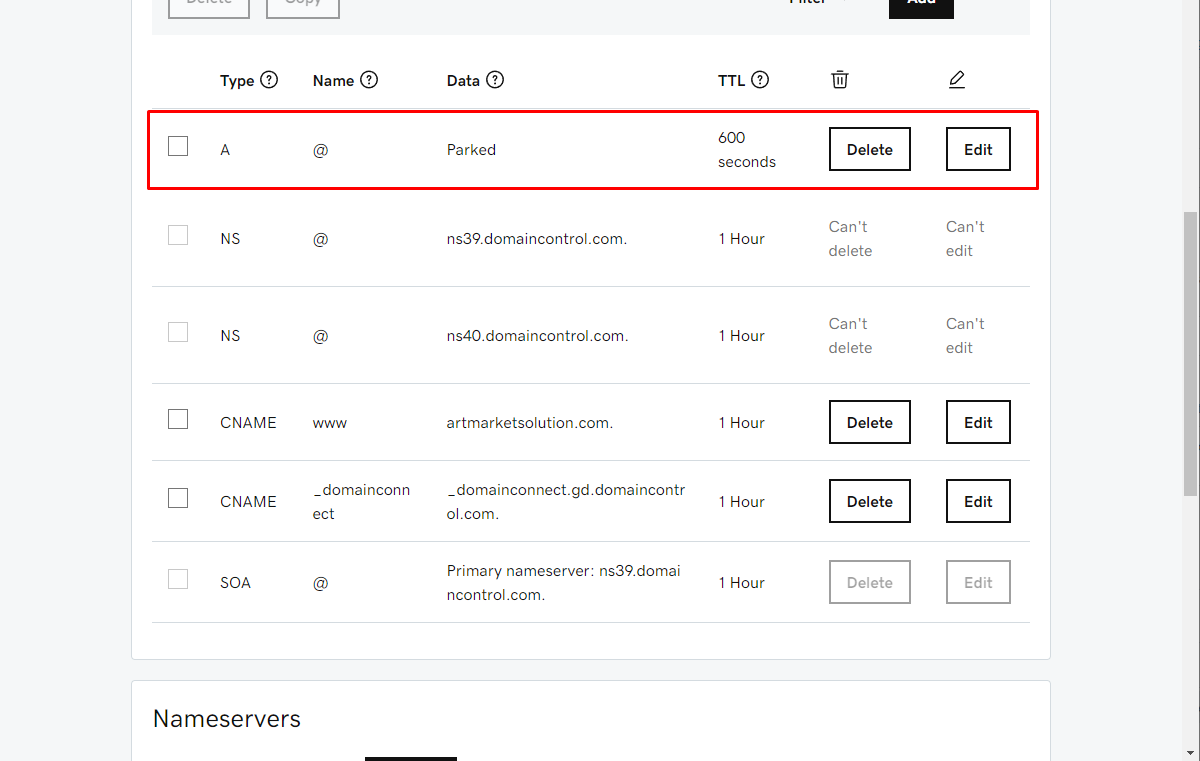Viewport: 1200px width, 761px height.
Task: Edit the _domainconnect CNAME record
Action: [x=978, y=501]
